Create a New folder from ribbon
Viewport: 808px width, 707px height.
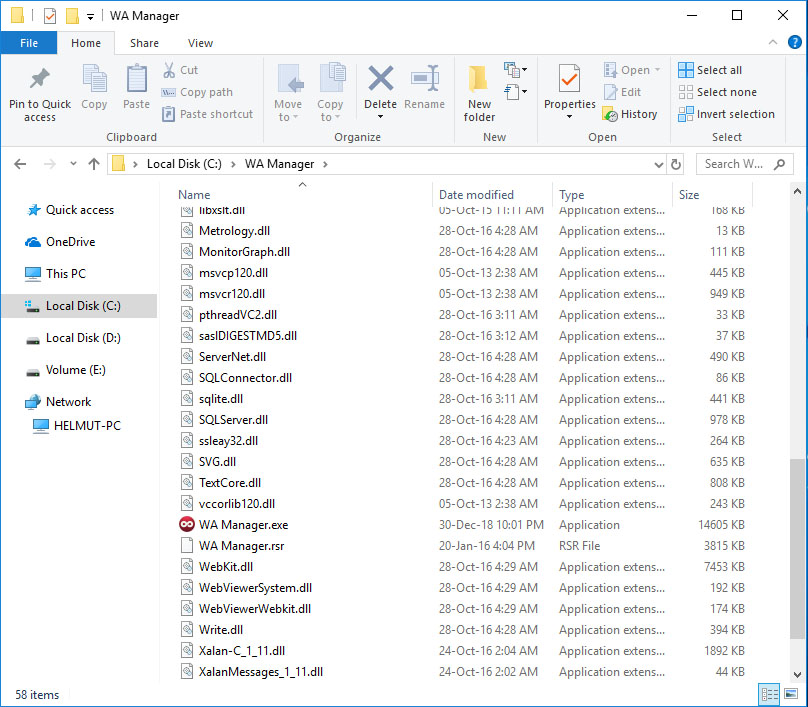[479, 94]
